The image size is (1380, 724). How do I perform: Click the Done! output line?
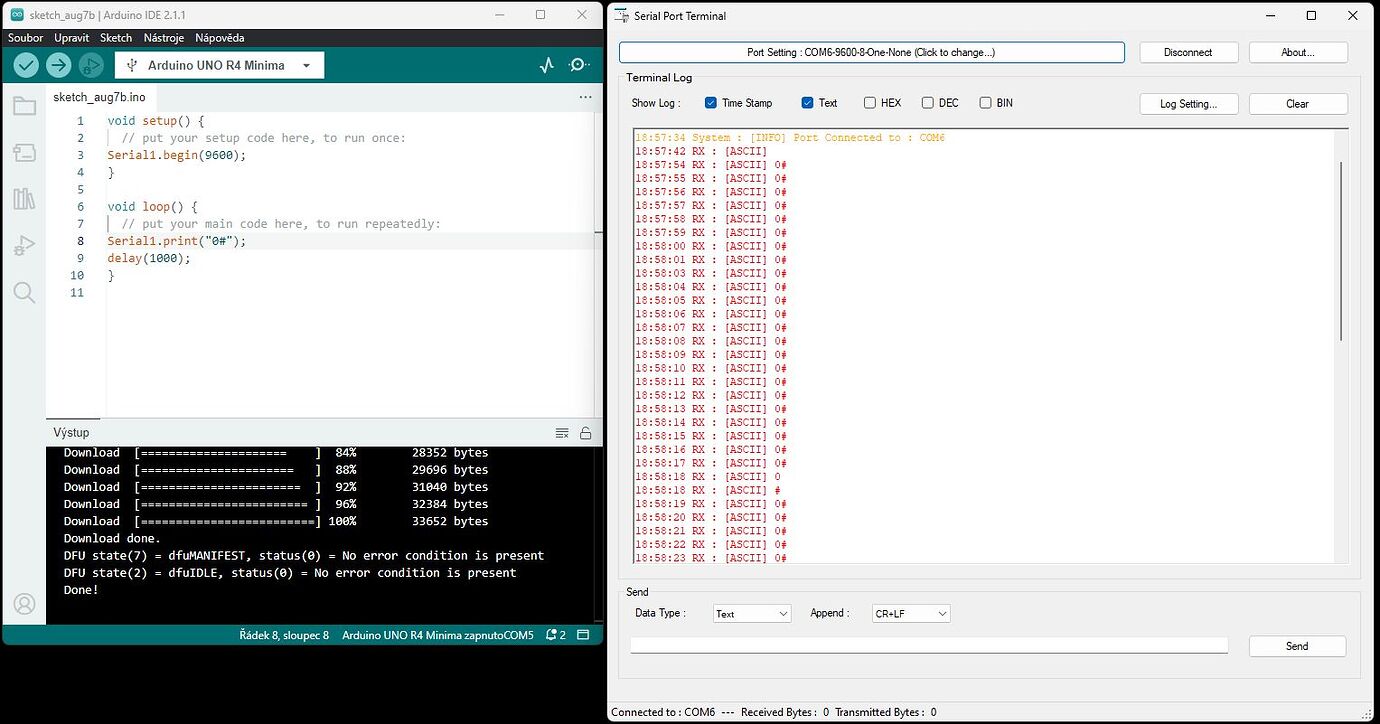(81, 590)
